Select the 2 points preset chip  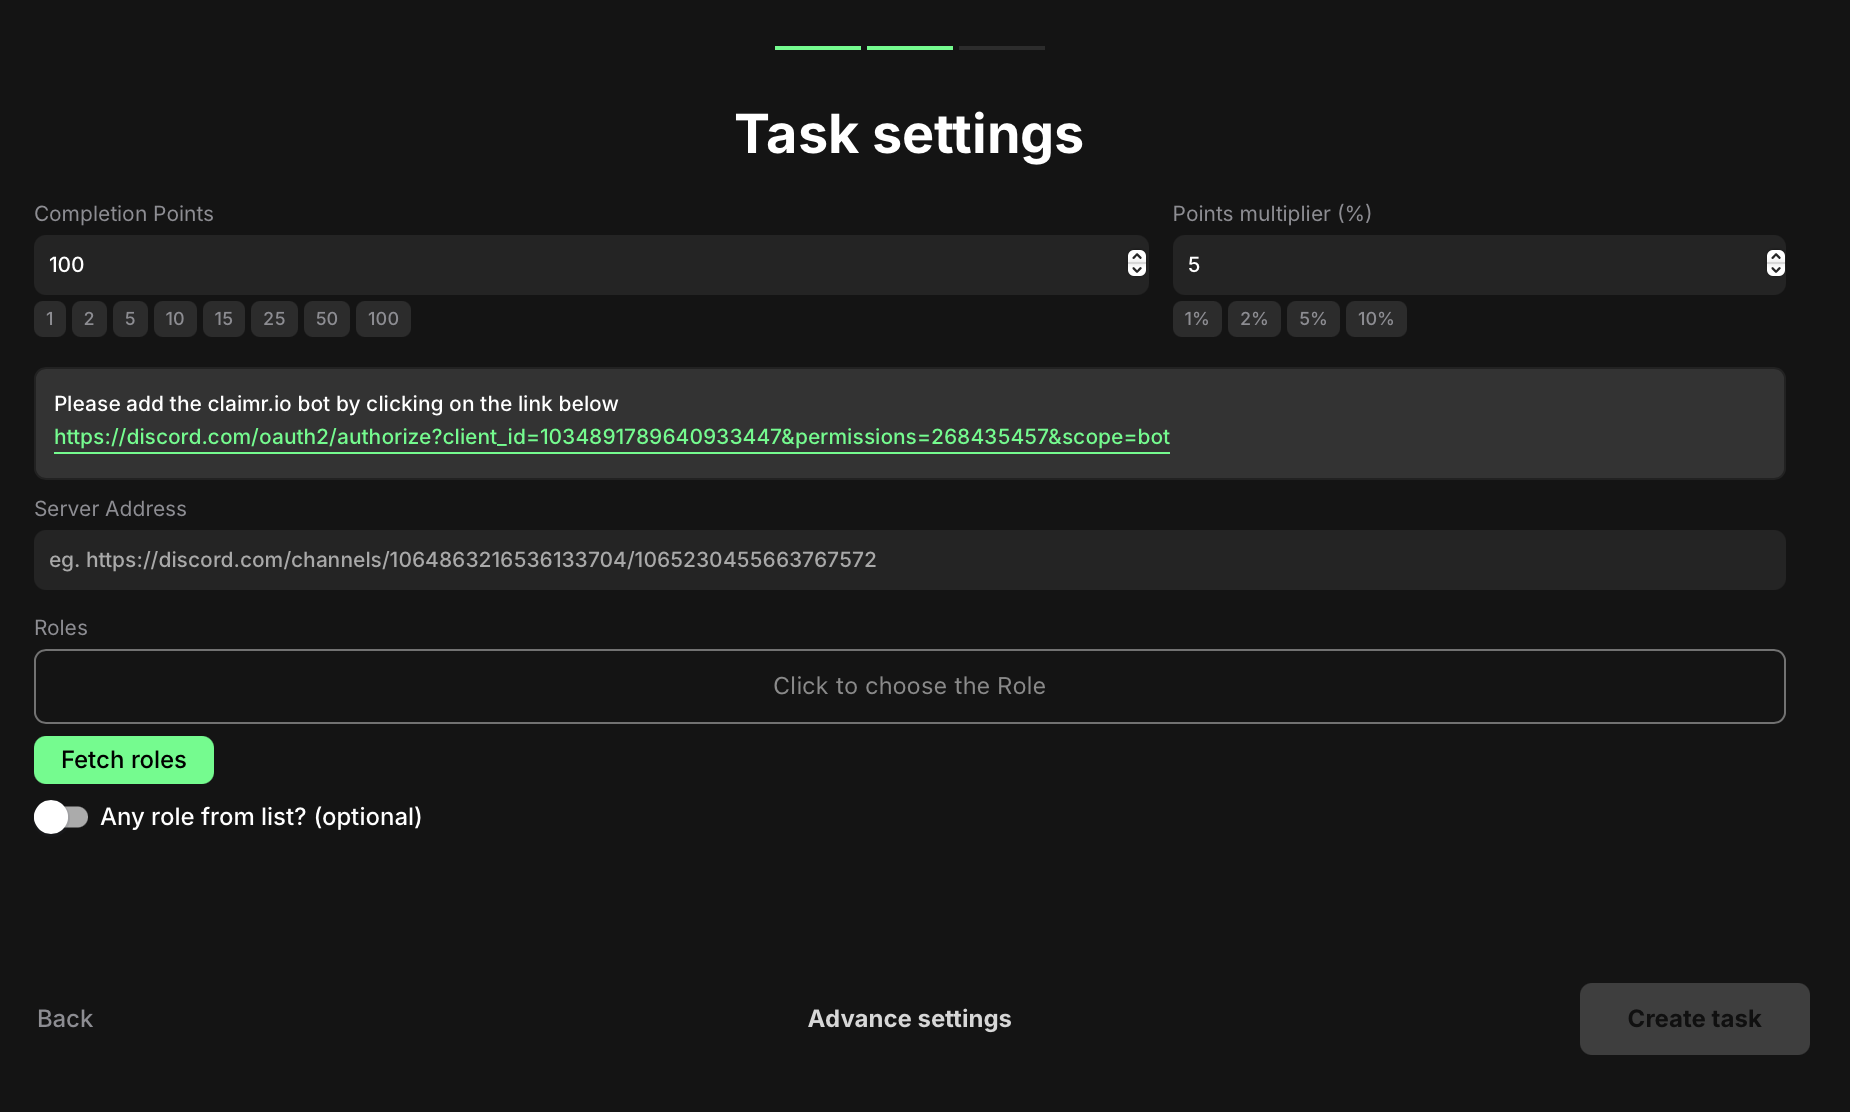(89, 319)
